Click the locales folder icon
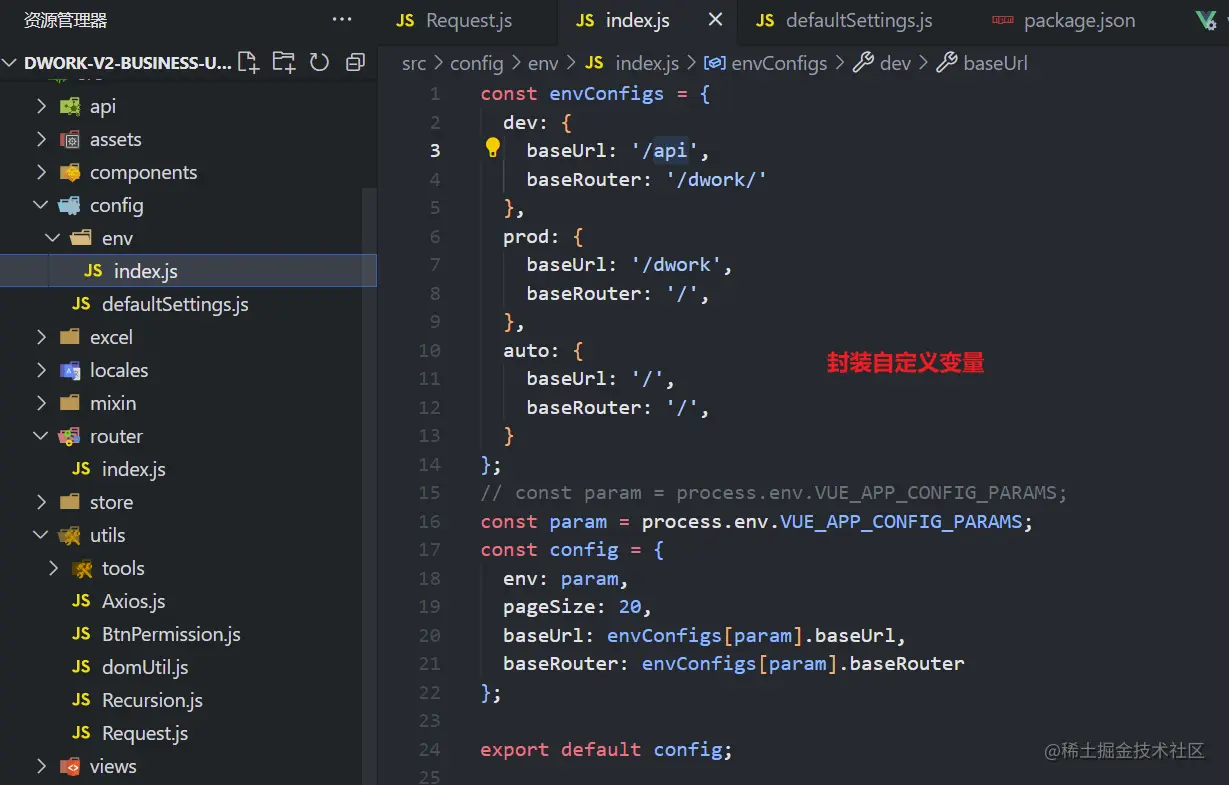Viewport: 1229px width, 785px height. (70, 370)
